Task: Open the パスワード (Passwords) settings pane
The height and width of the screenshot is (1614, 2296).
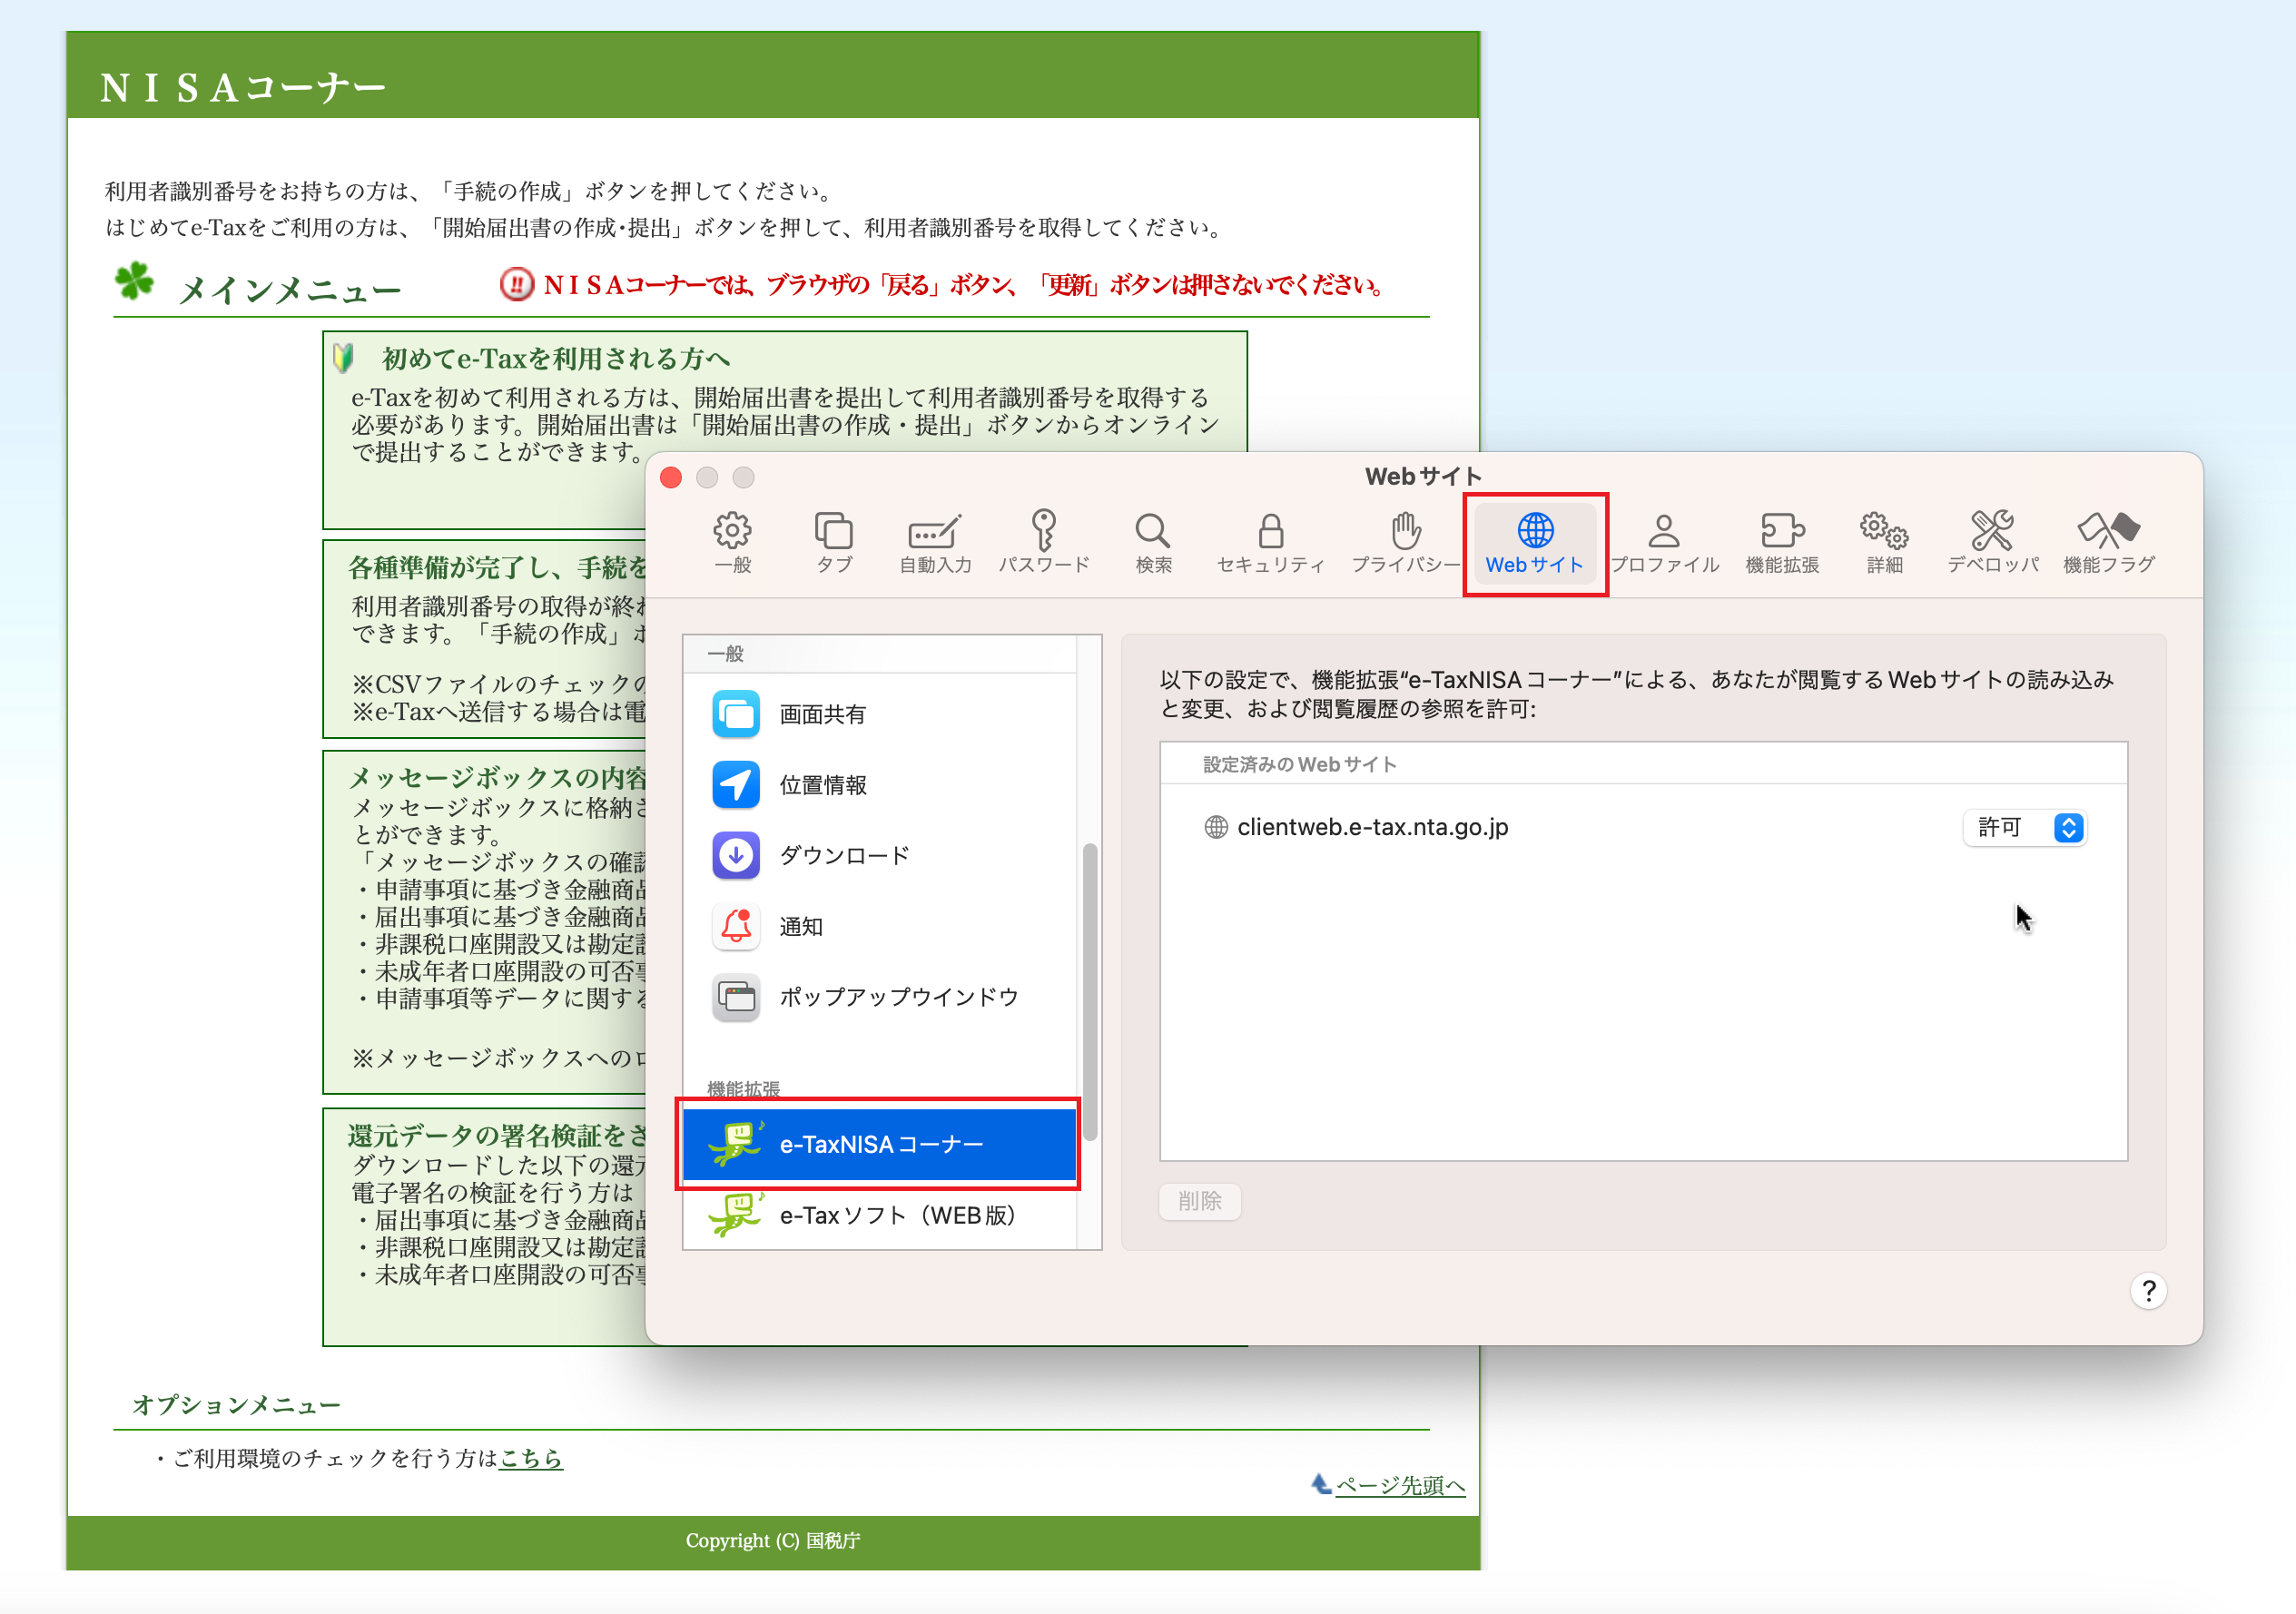Action: pos(1044,543)
